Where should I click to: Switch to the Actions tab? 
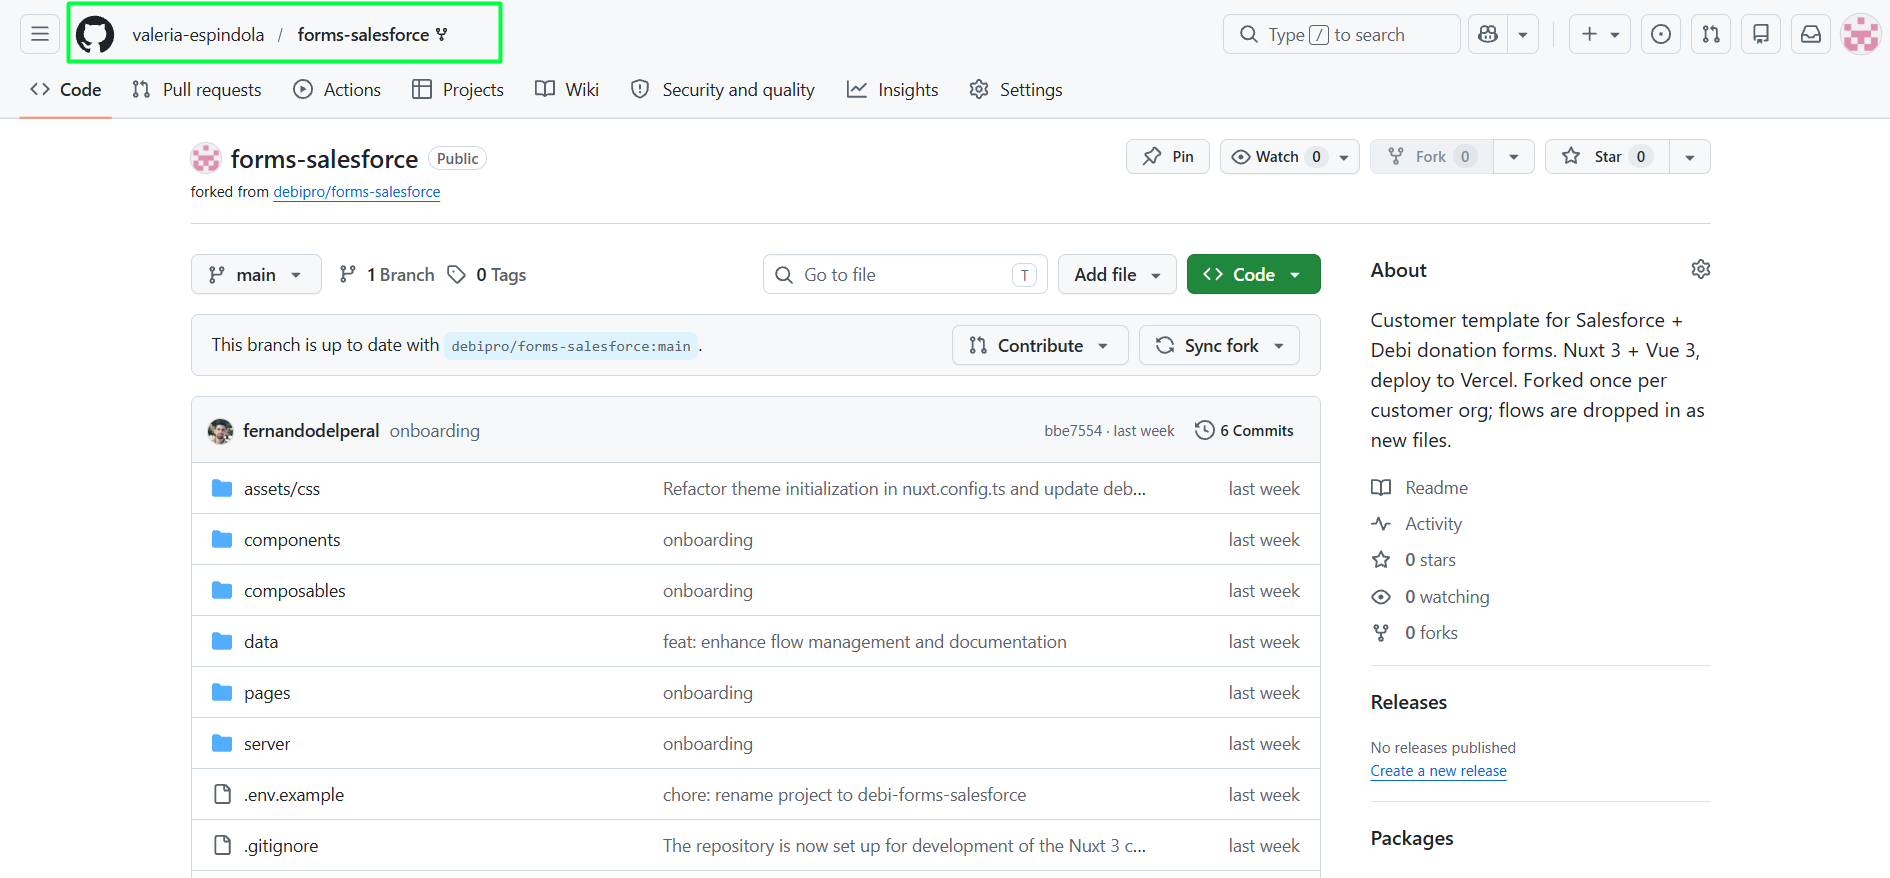click(x=337, y=90)
